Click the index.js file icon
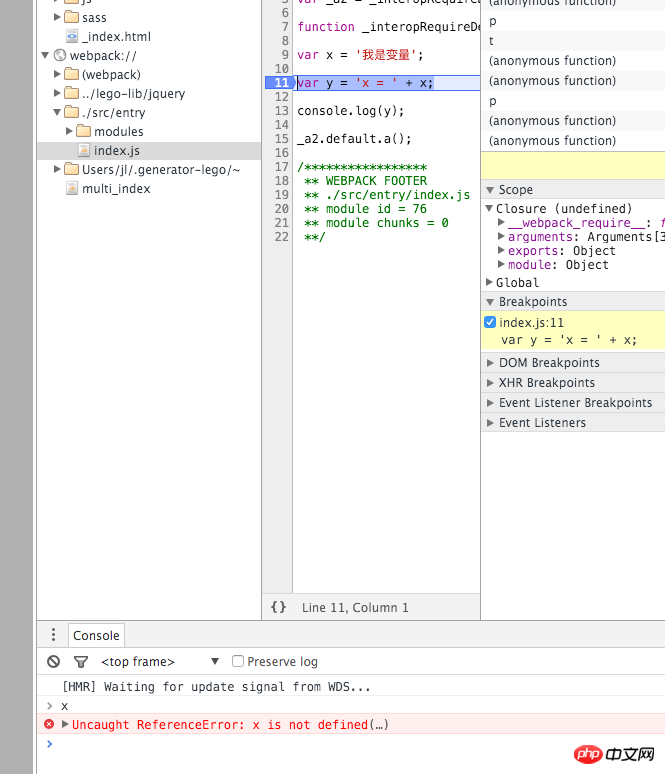The height and width of the screenshot is (774, 665). click(84, 150)
